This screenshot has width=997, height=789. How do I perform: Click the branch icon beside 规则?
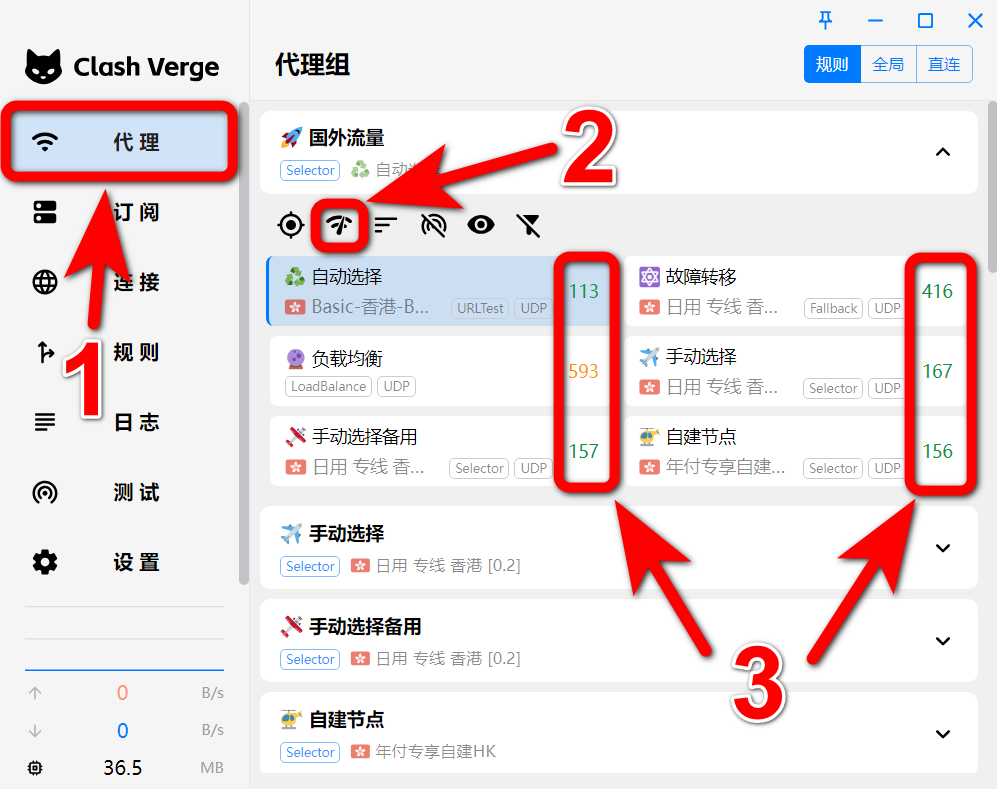(45, 352)
